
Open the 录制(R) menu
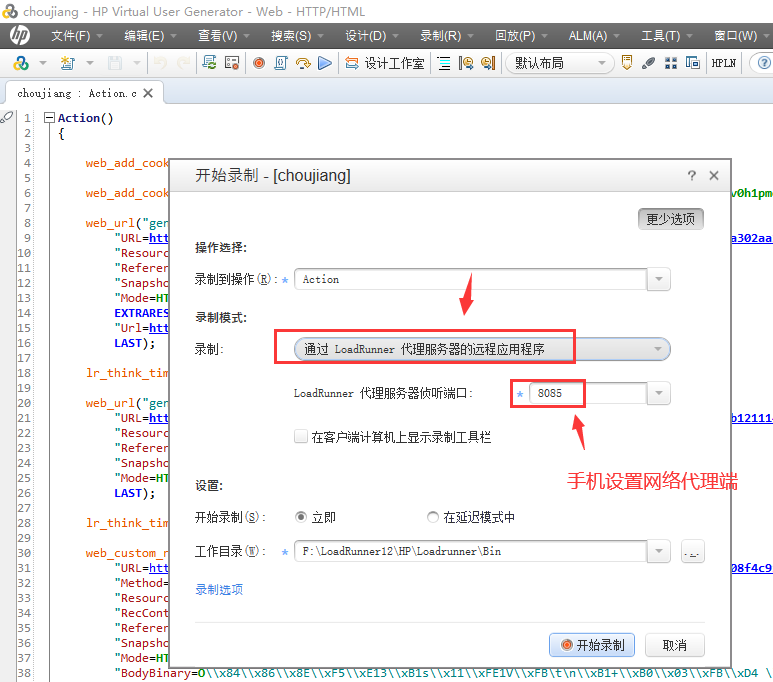click(446, 36)
